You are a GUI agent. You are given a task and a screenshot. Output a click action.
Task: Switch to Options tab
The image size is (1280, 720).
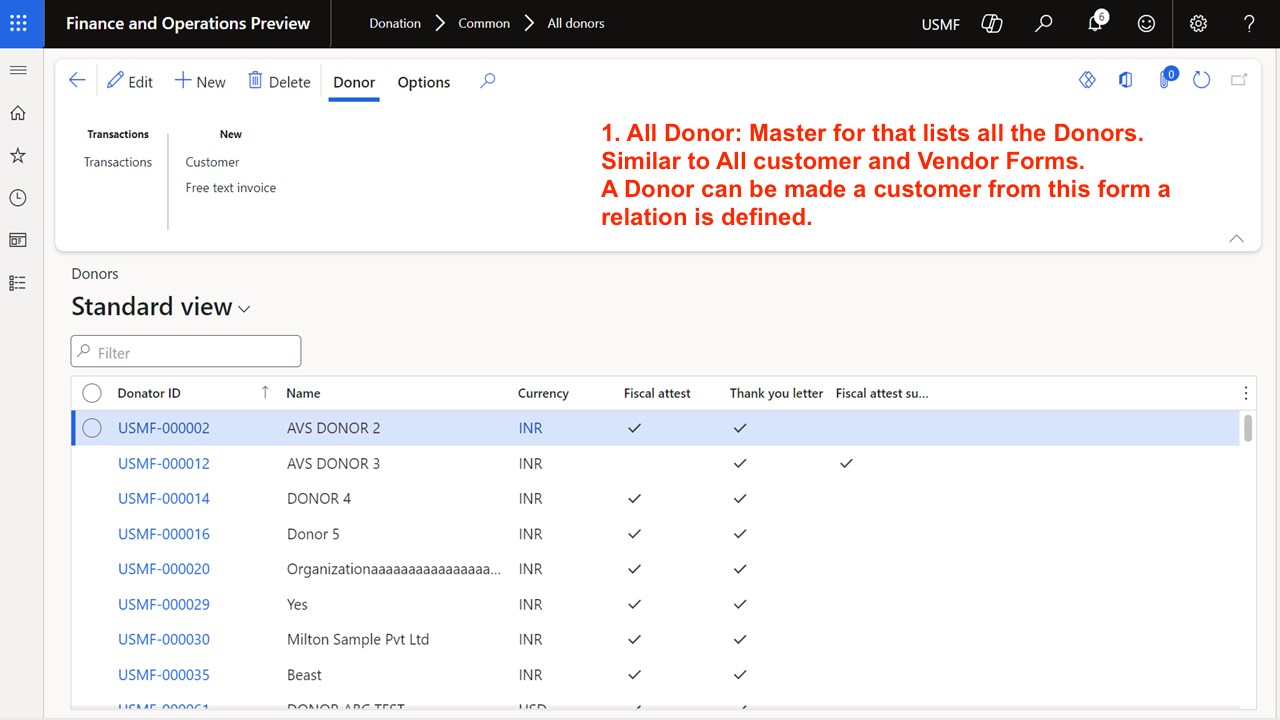click(x=424, y=82)
